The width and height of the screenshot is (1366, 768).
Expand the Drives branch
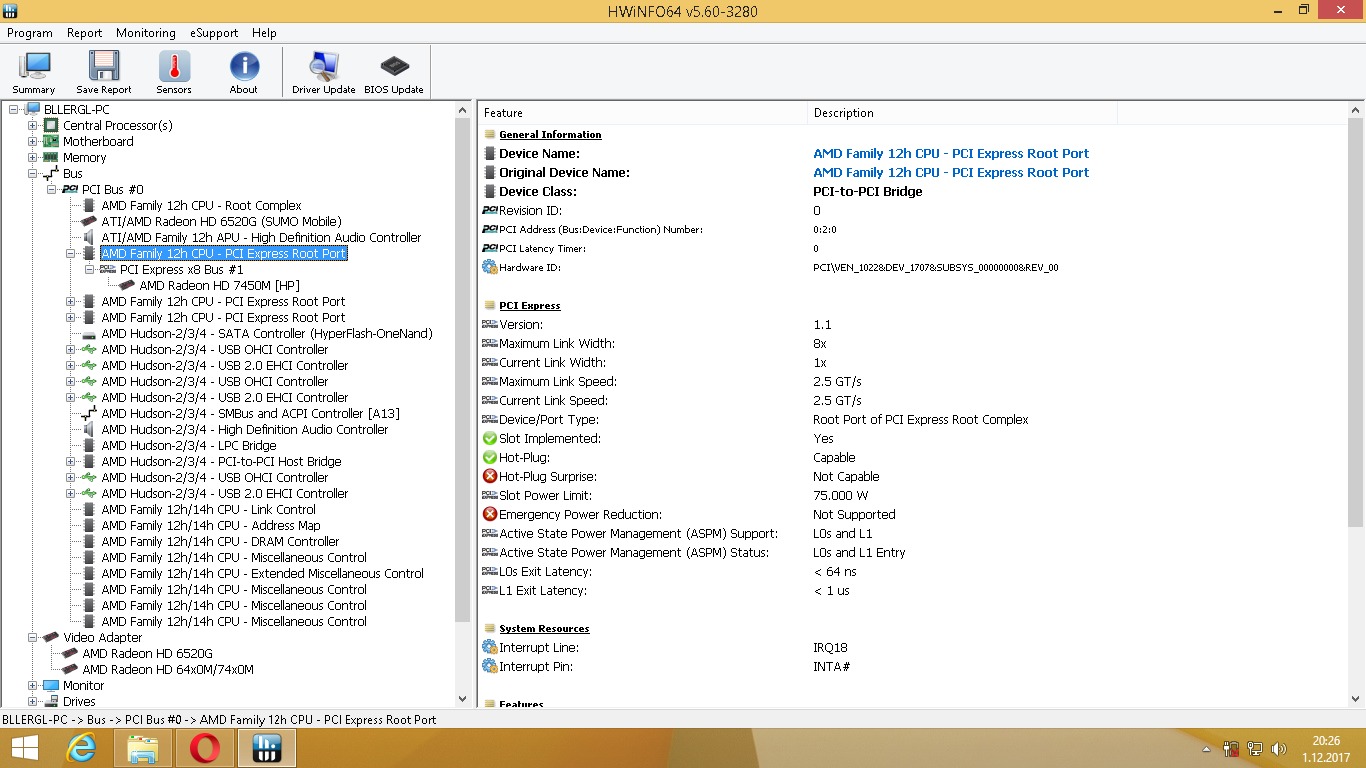pyautogui.click(x=32, y=701)
